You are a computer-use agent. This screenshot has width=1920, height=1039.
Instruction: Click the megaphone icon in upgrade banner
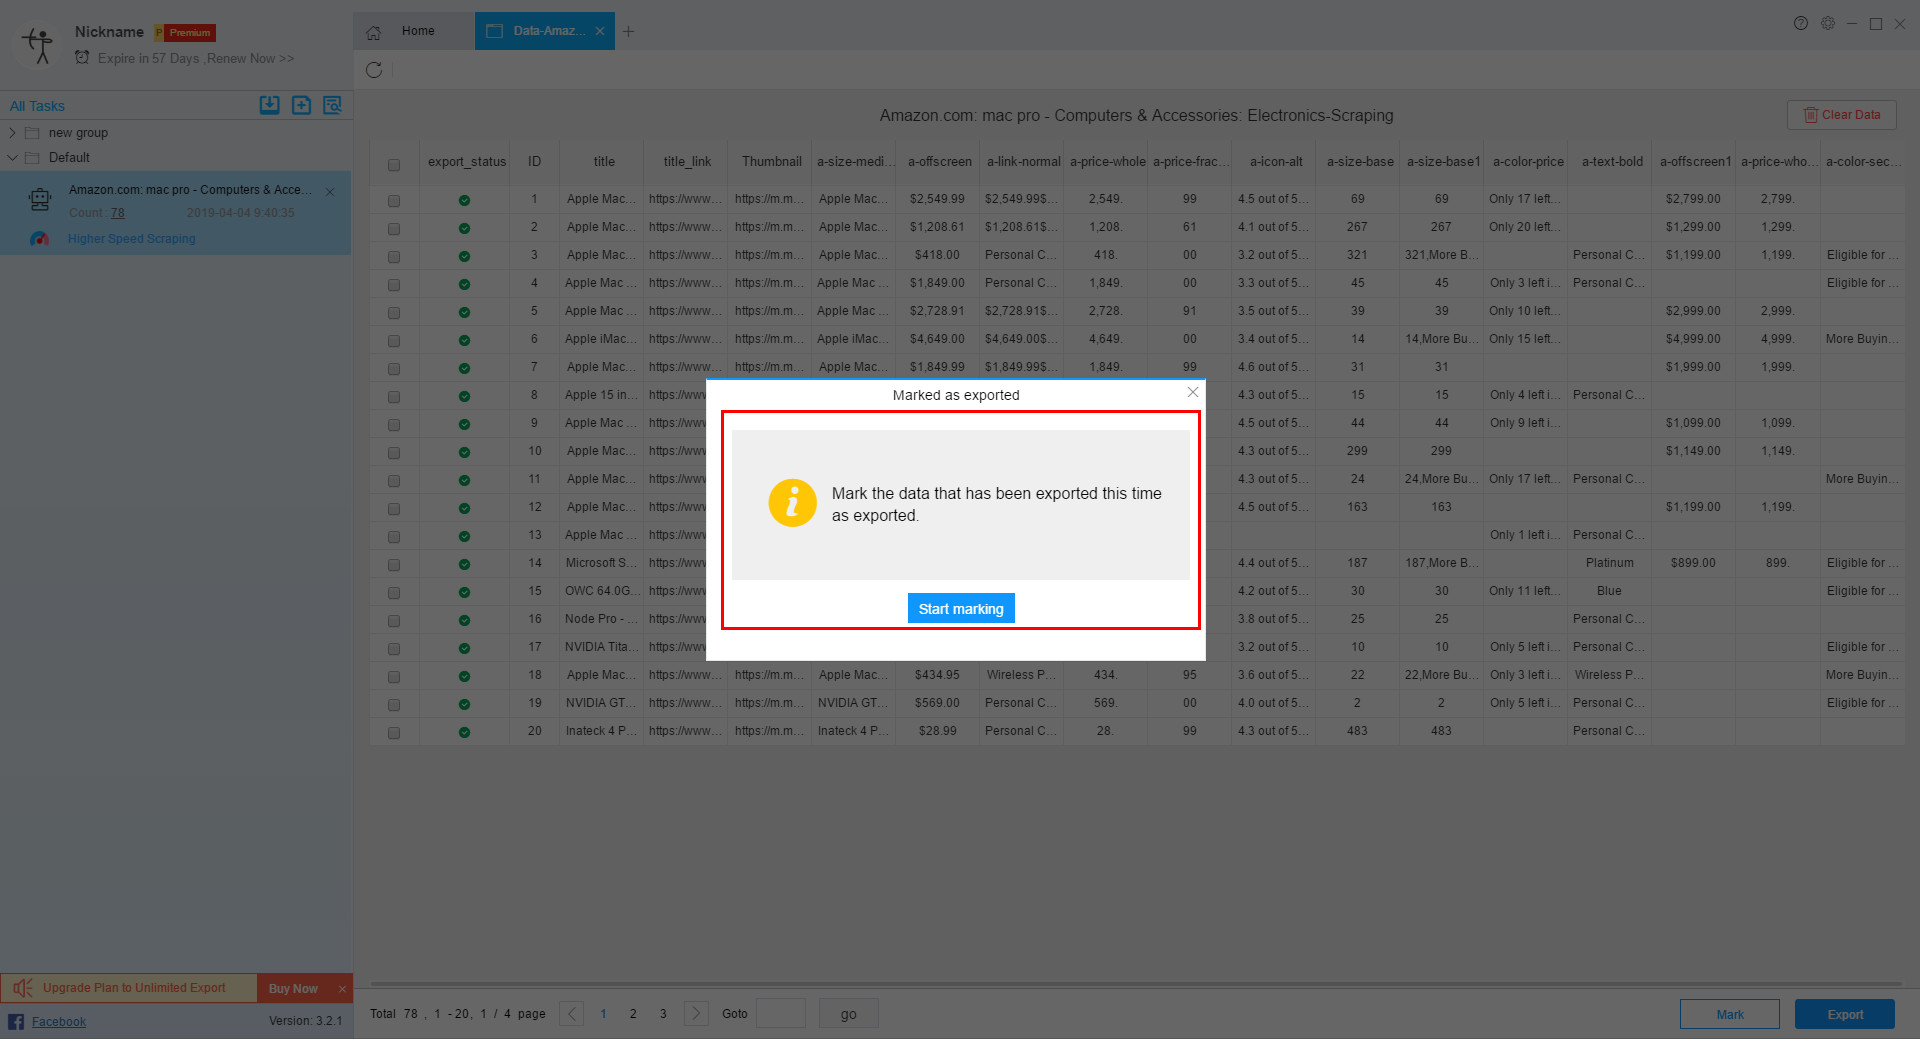tap(22, 988)
